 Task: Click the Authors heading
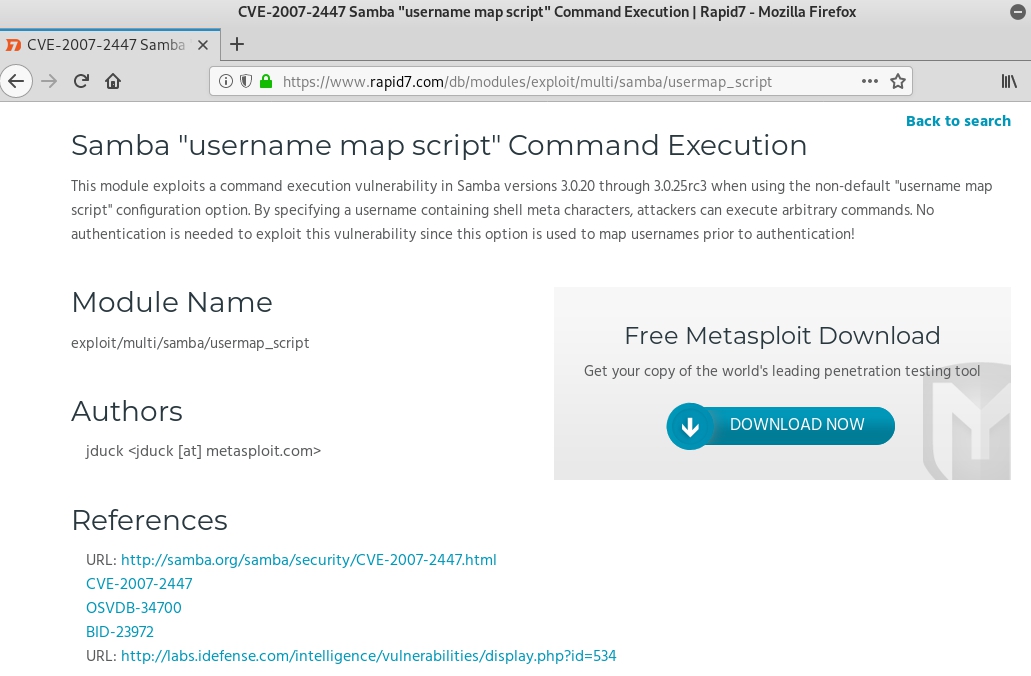[x=127, y=412]
